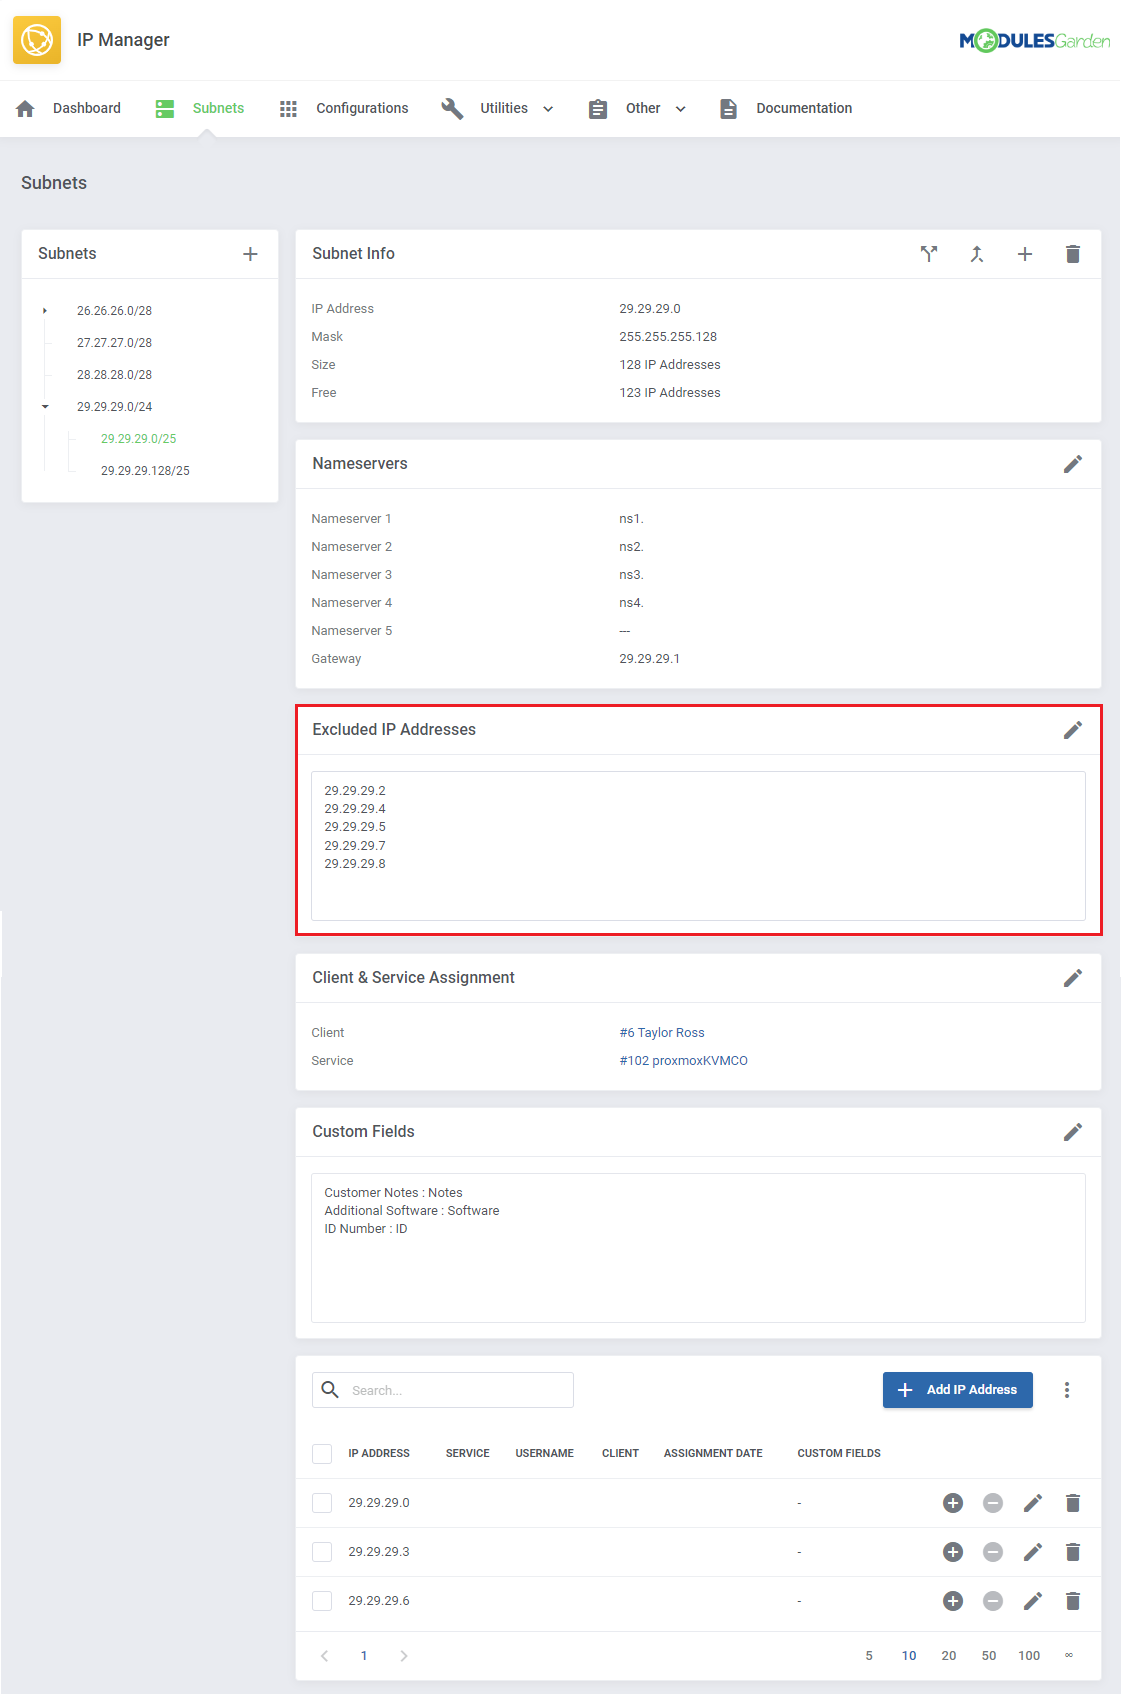Click the Configurations grid icon
1121x1694 pixels.
pyautogui.click(x=288, y=108)
